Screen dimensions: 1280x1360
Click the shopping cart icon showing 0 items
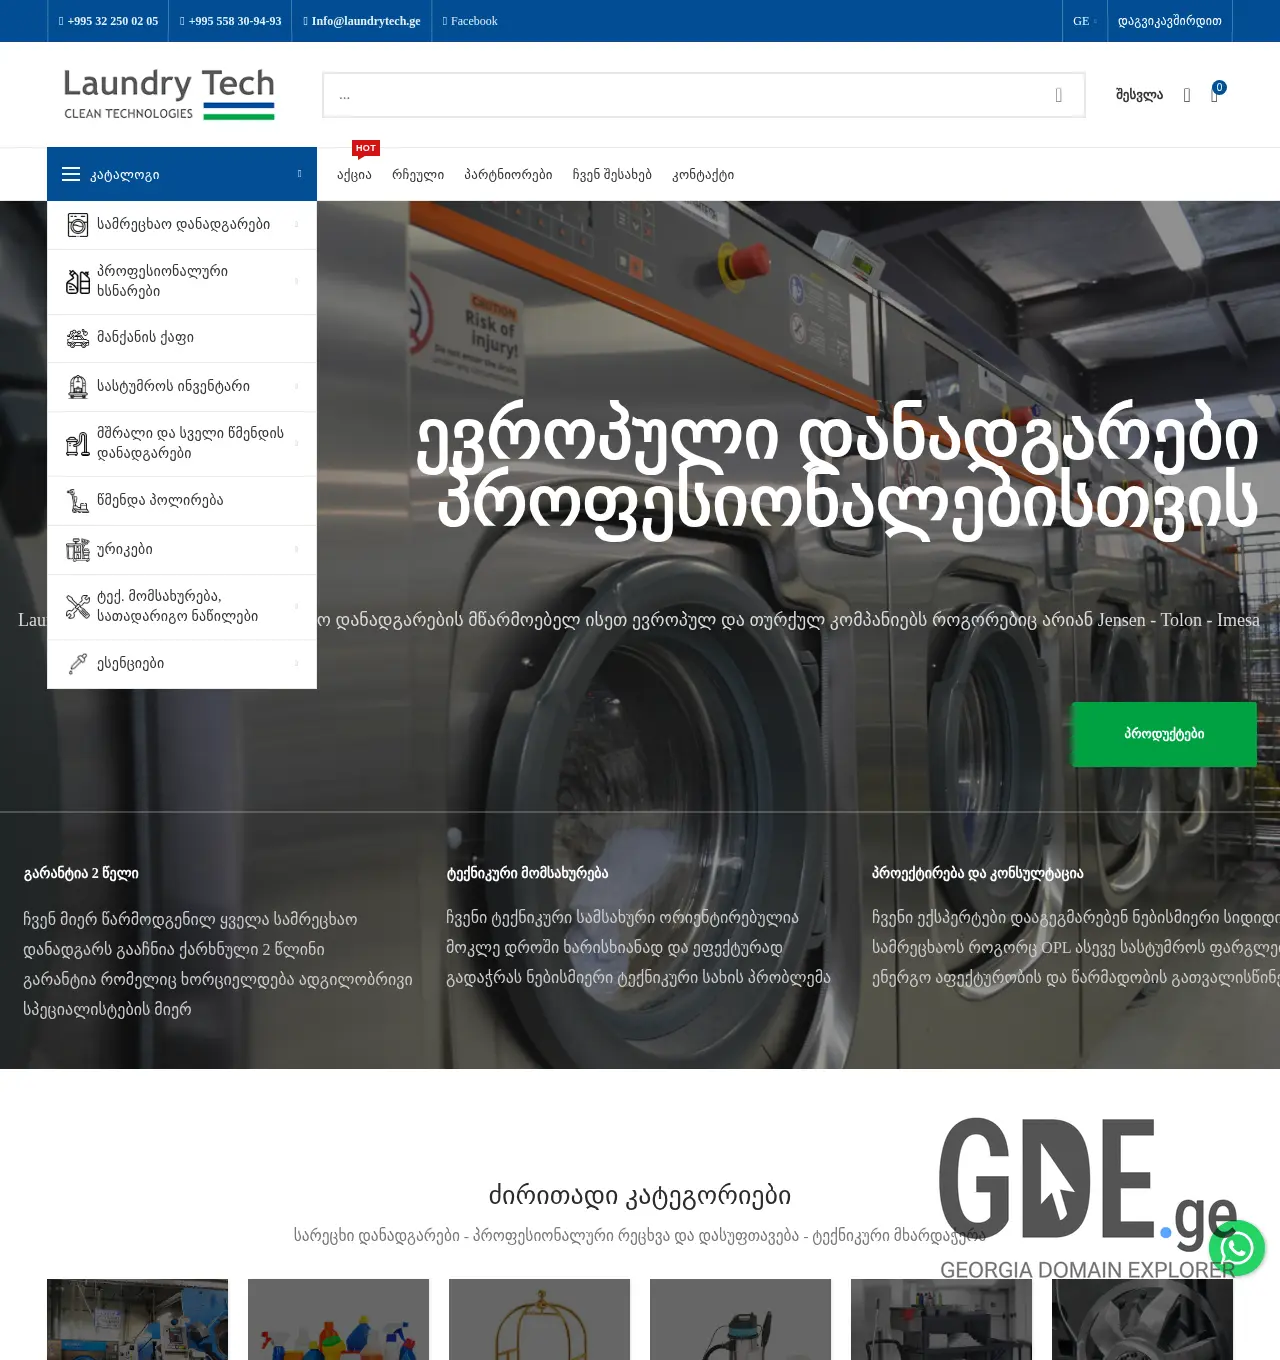click(1213, 95)
